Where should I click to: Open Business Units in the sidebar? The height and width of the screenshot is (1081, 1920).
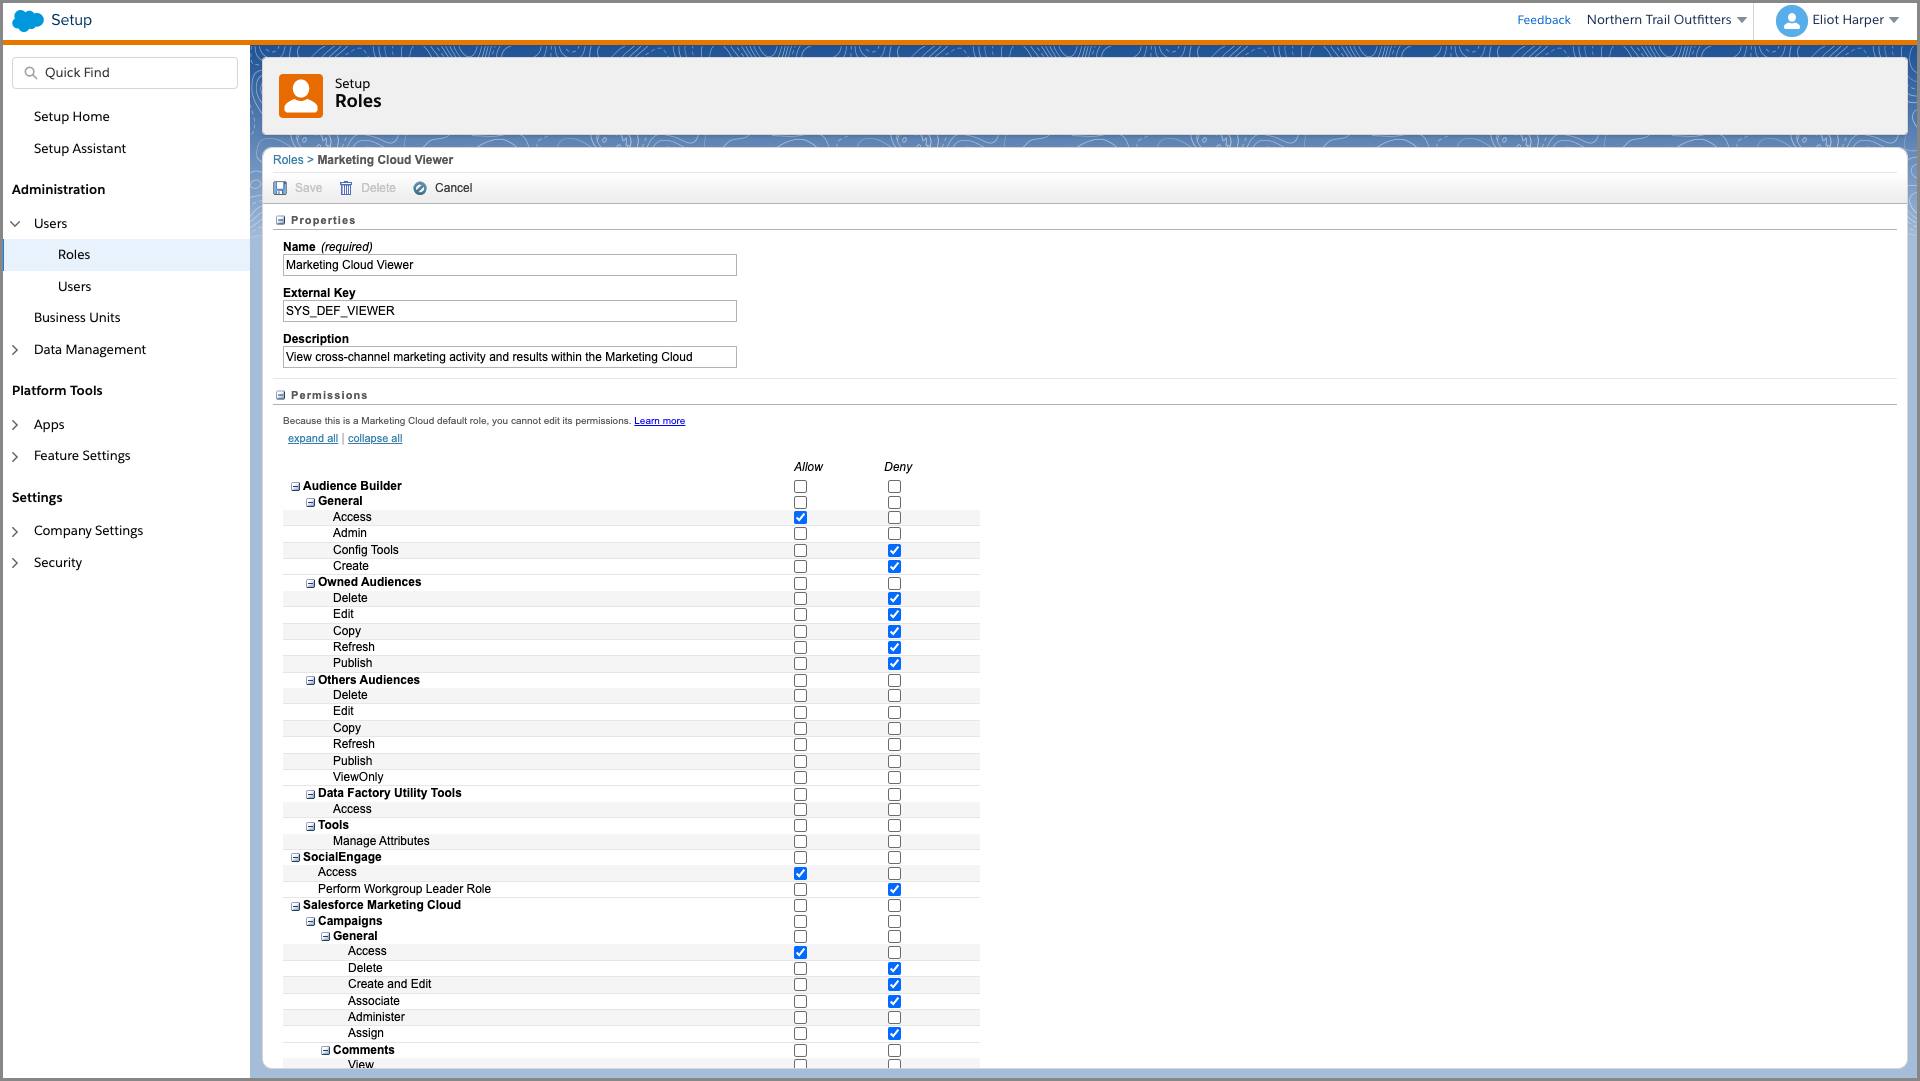pyautogui.click(x=77, y=318)
